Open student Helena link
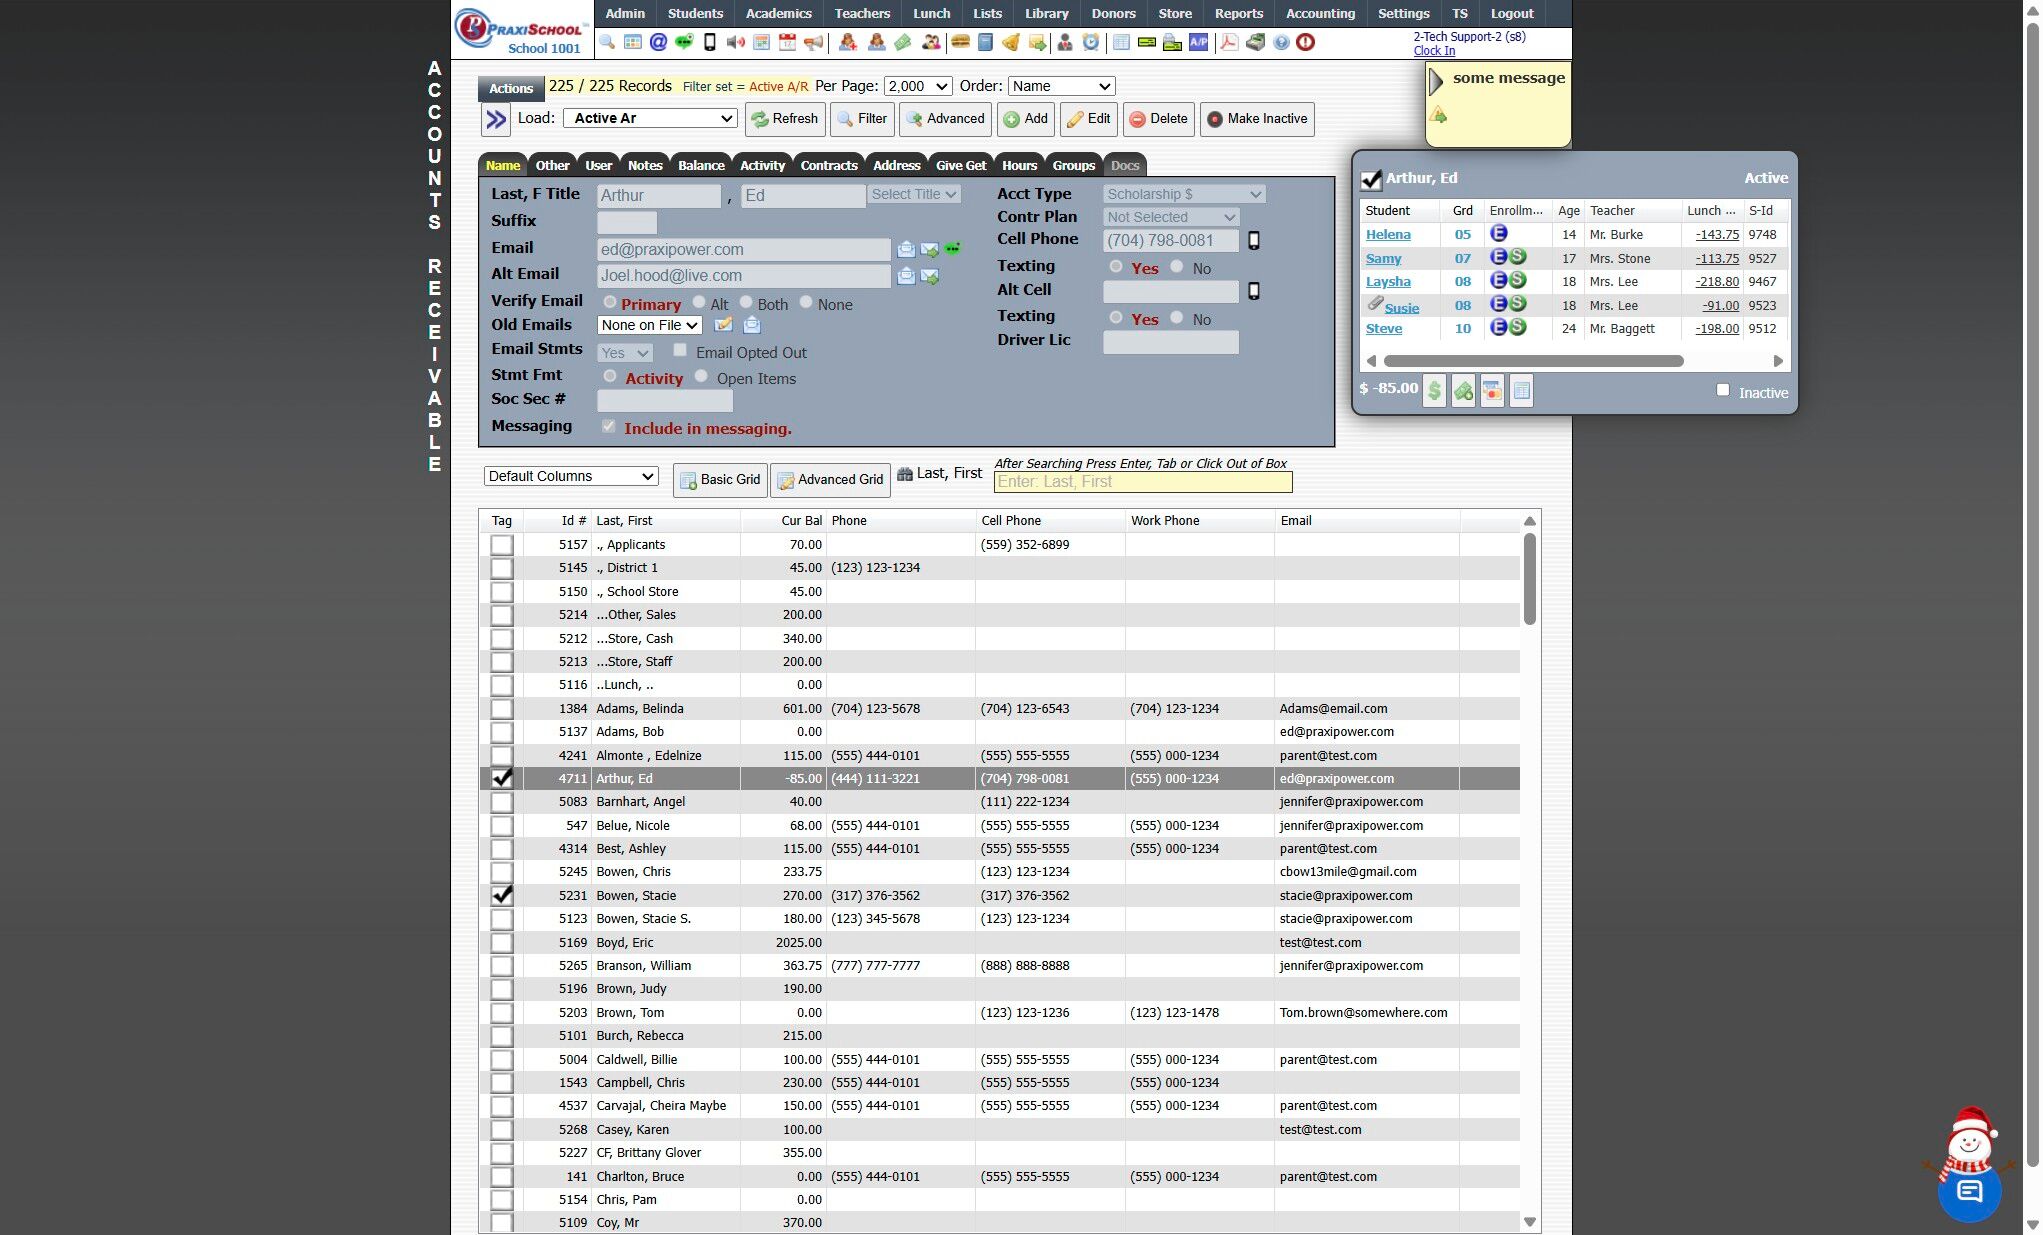 pyautogui.click(x=1388, y=234)
